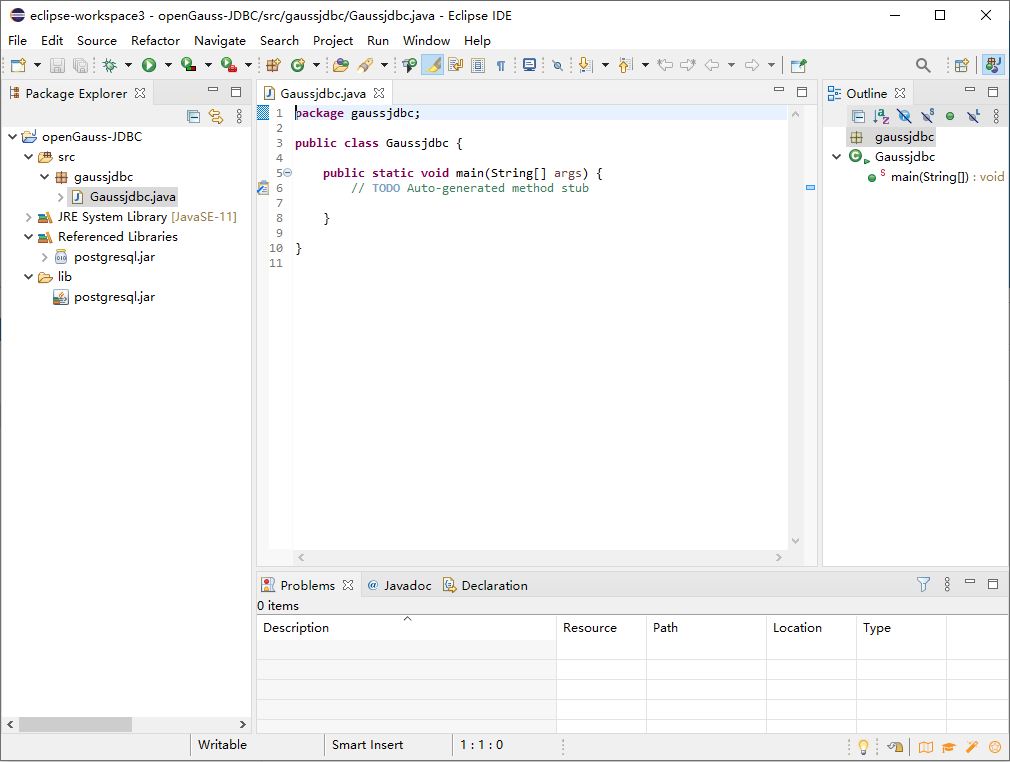Click the green Run button in toolbar
The height and width of the screenshot is (762, 1010).
tap(149, 65)
